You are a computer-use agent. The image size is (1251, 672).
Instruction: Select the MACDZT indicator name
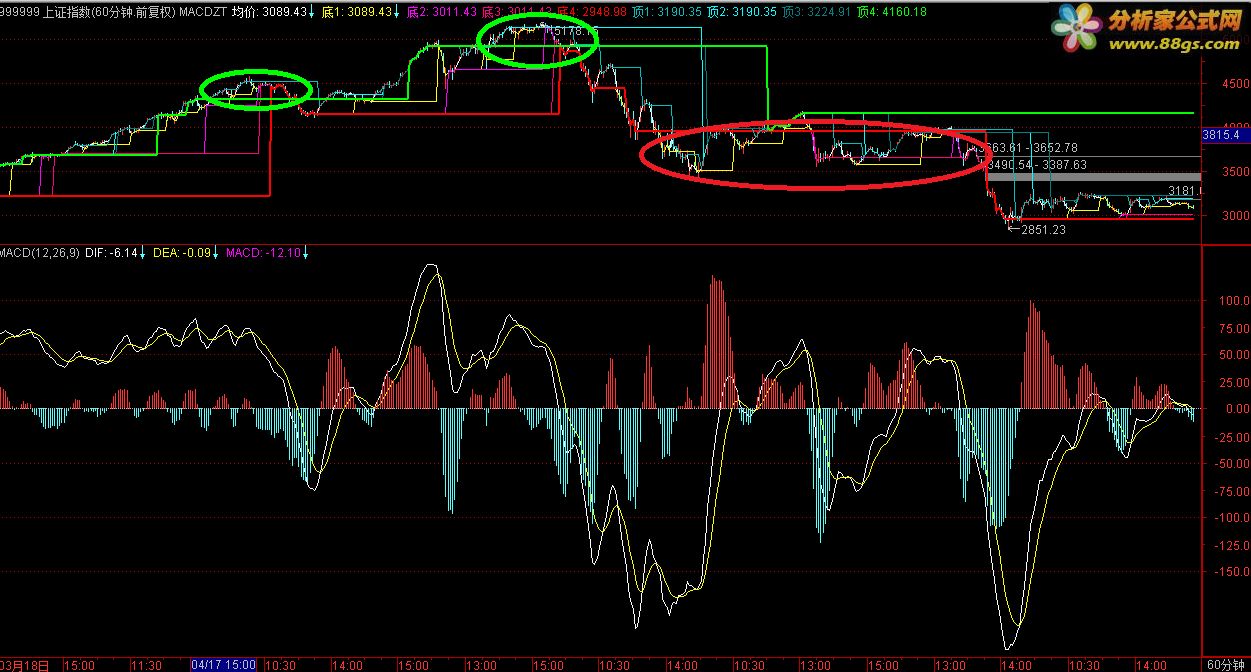pos(204,12)
